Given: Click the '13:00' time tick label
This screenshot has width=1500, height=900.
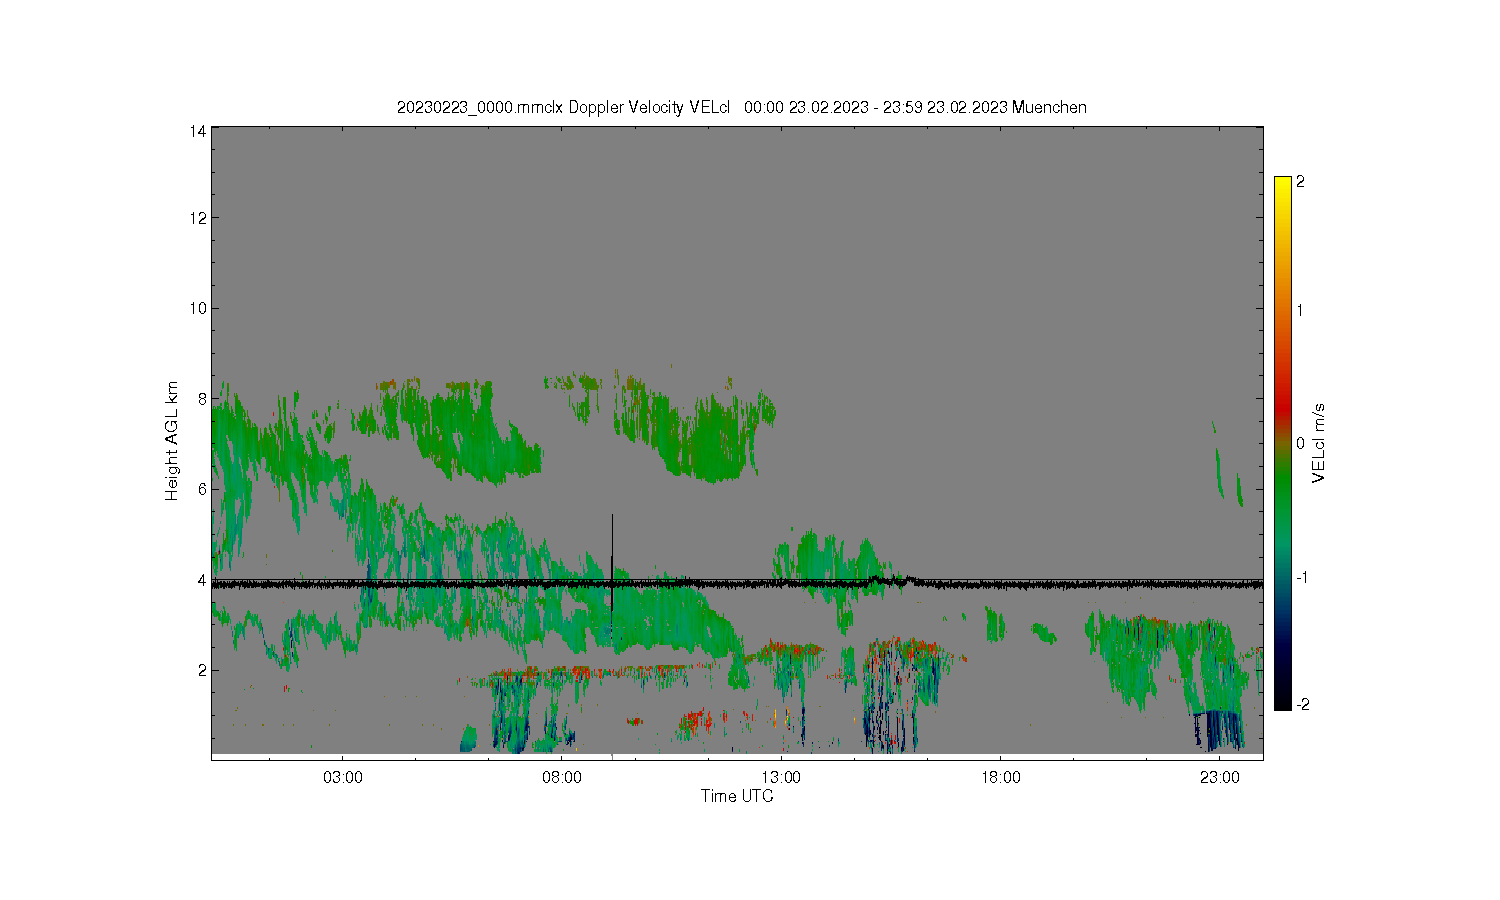Looking at the screenshot, I should [781, 778].
